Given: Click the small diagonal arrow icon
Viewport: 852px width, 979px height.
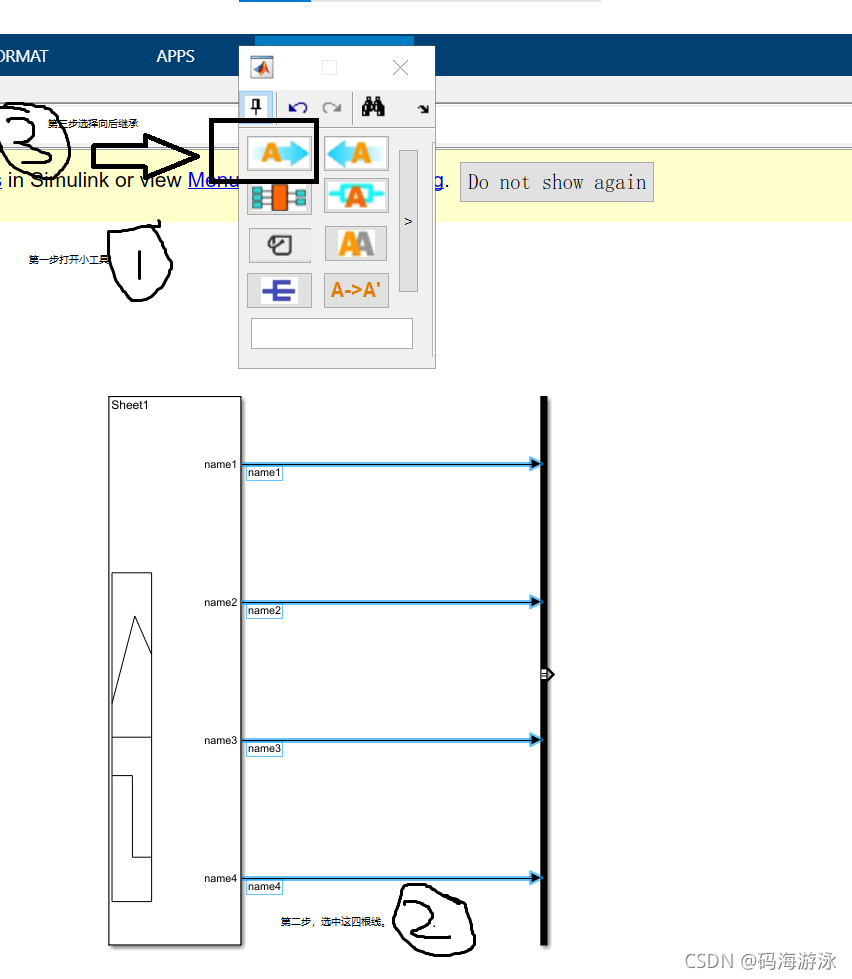Looking at the screenshot, I should coord(423,109).
